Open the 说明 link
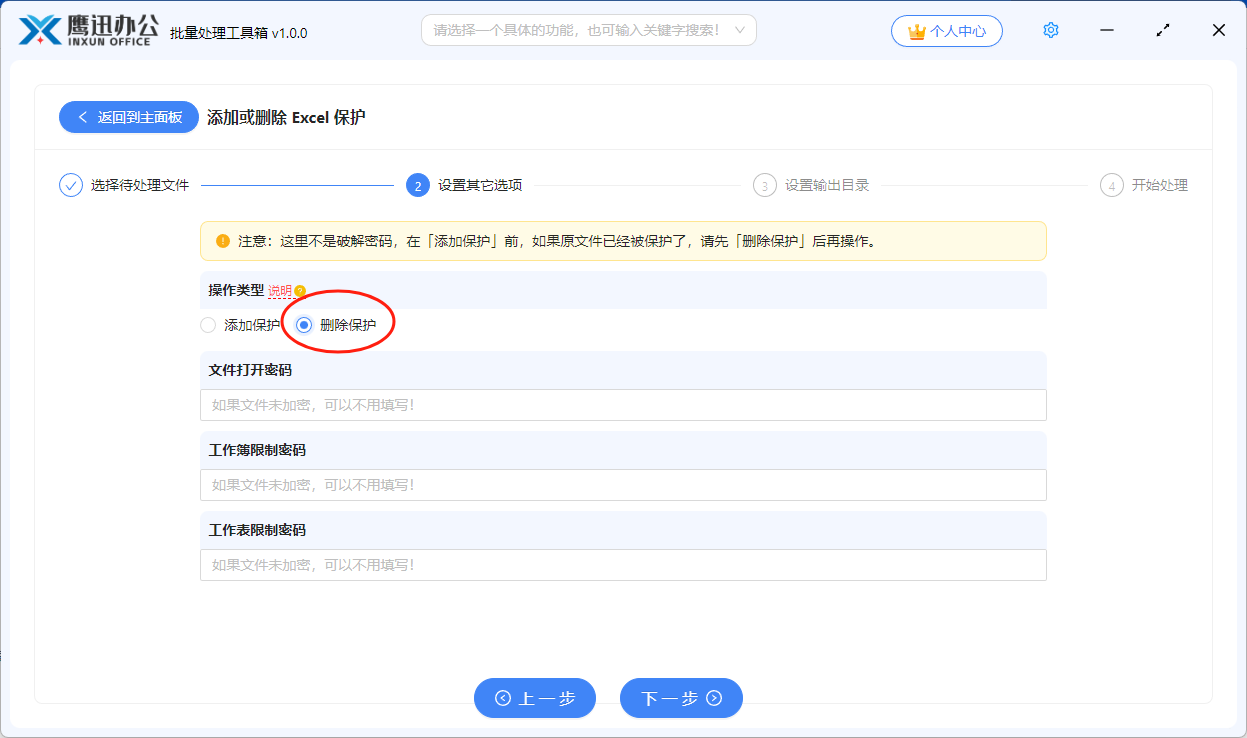Viewport: 1247px width, 738px height. click(280, 289)
